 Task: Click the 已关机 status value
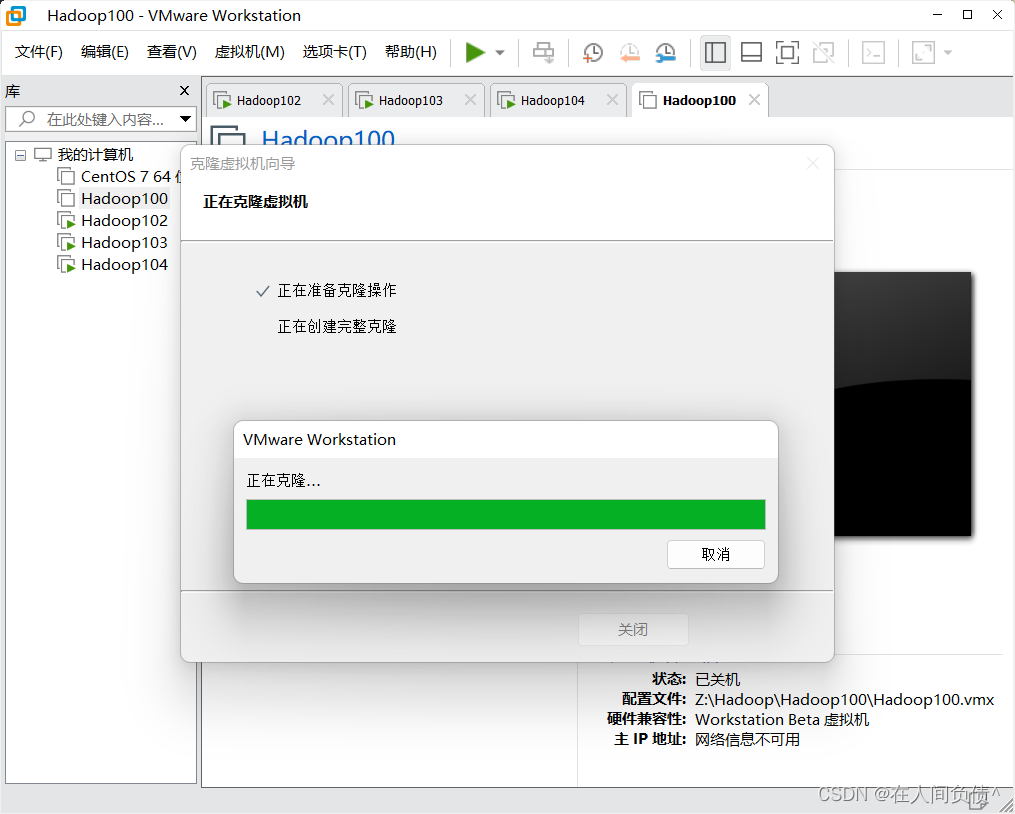tap(717, 679)
